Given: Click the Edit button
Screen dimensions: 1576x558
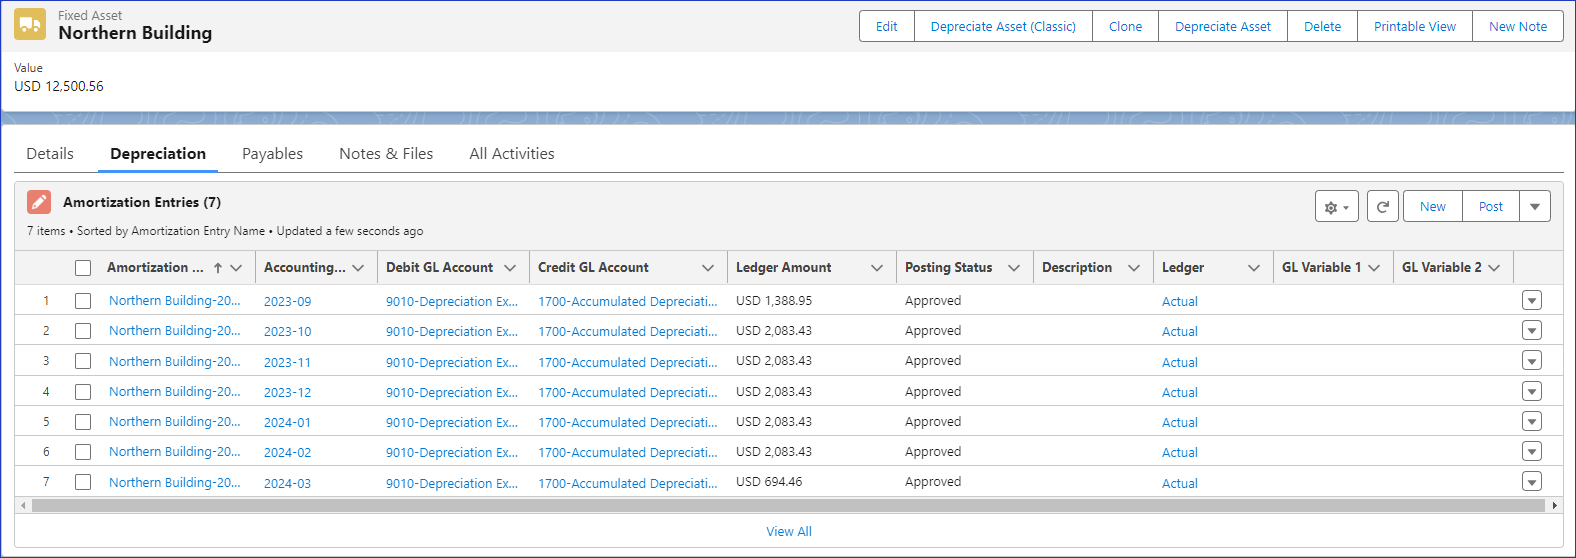Looking at the screenshot, I should (887, 27).
